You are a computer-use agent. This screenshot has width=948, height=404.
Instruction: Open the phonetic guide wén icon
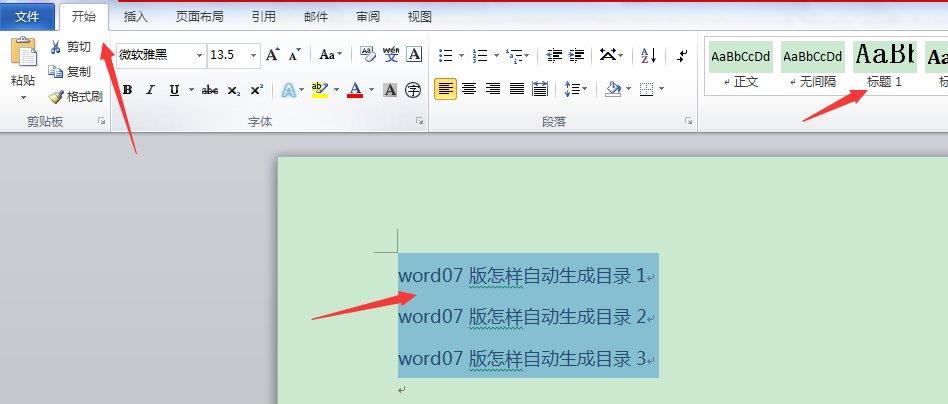pos(391,54)
